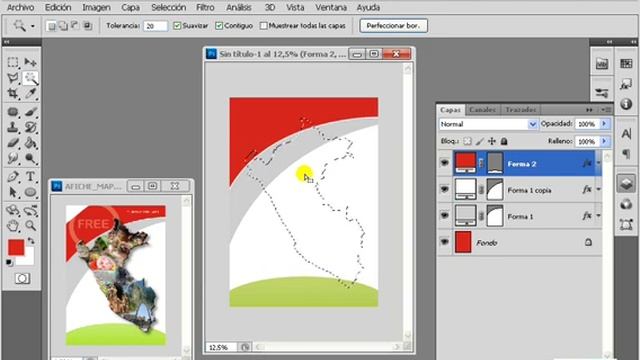Toggle the Suavizar checkbox
Screen dimensions: 640x360
177,26
